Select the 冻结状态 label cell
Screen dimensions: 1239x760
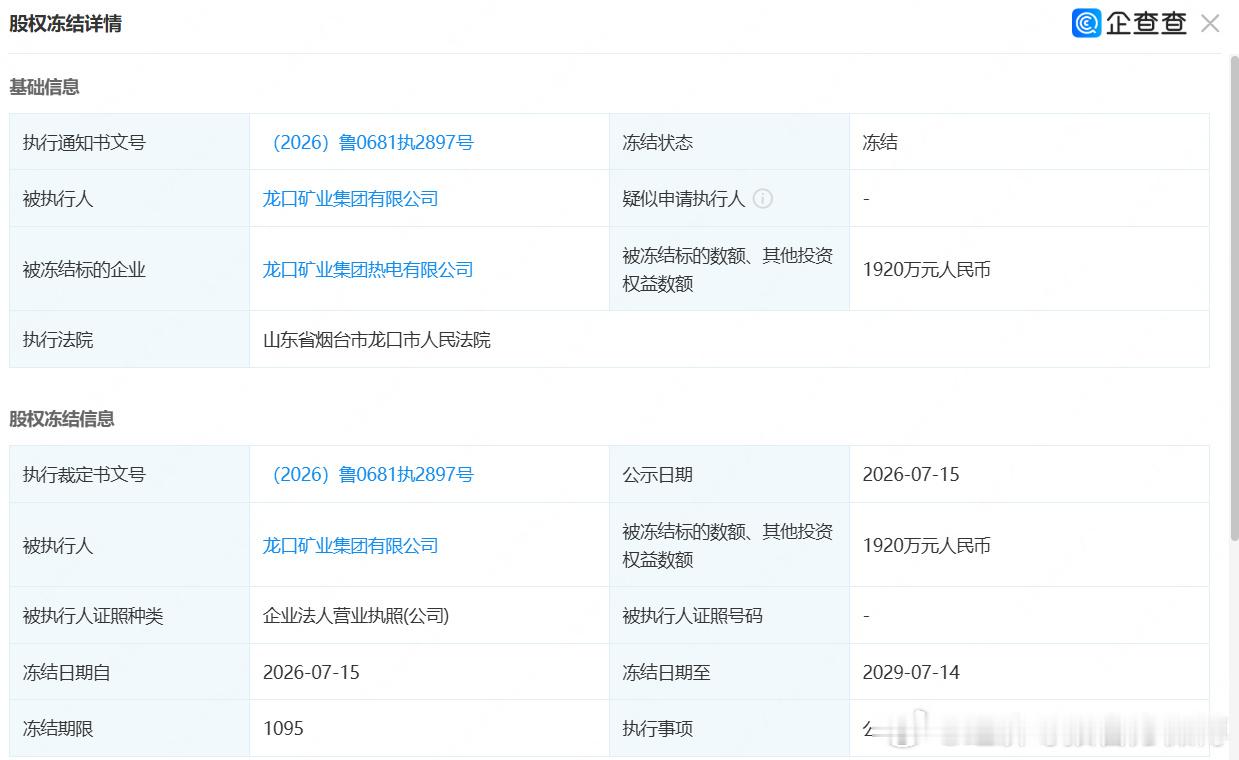(x=730, y=142)
